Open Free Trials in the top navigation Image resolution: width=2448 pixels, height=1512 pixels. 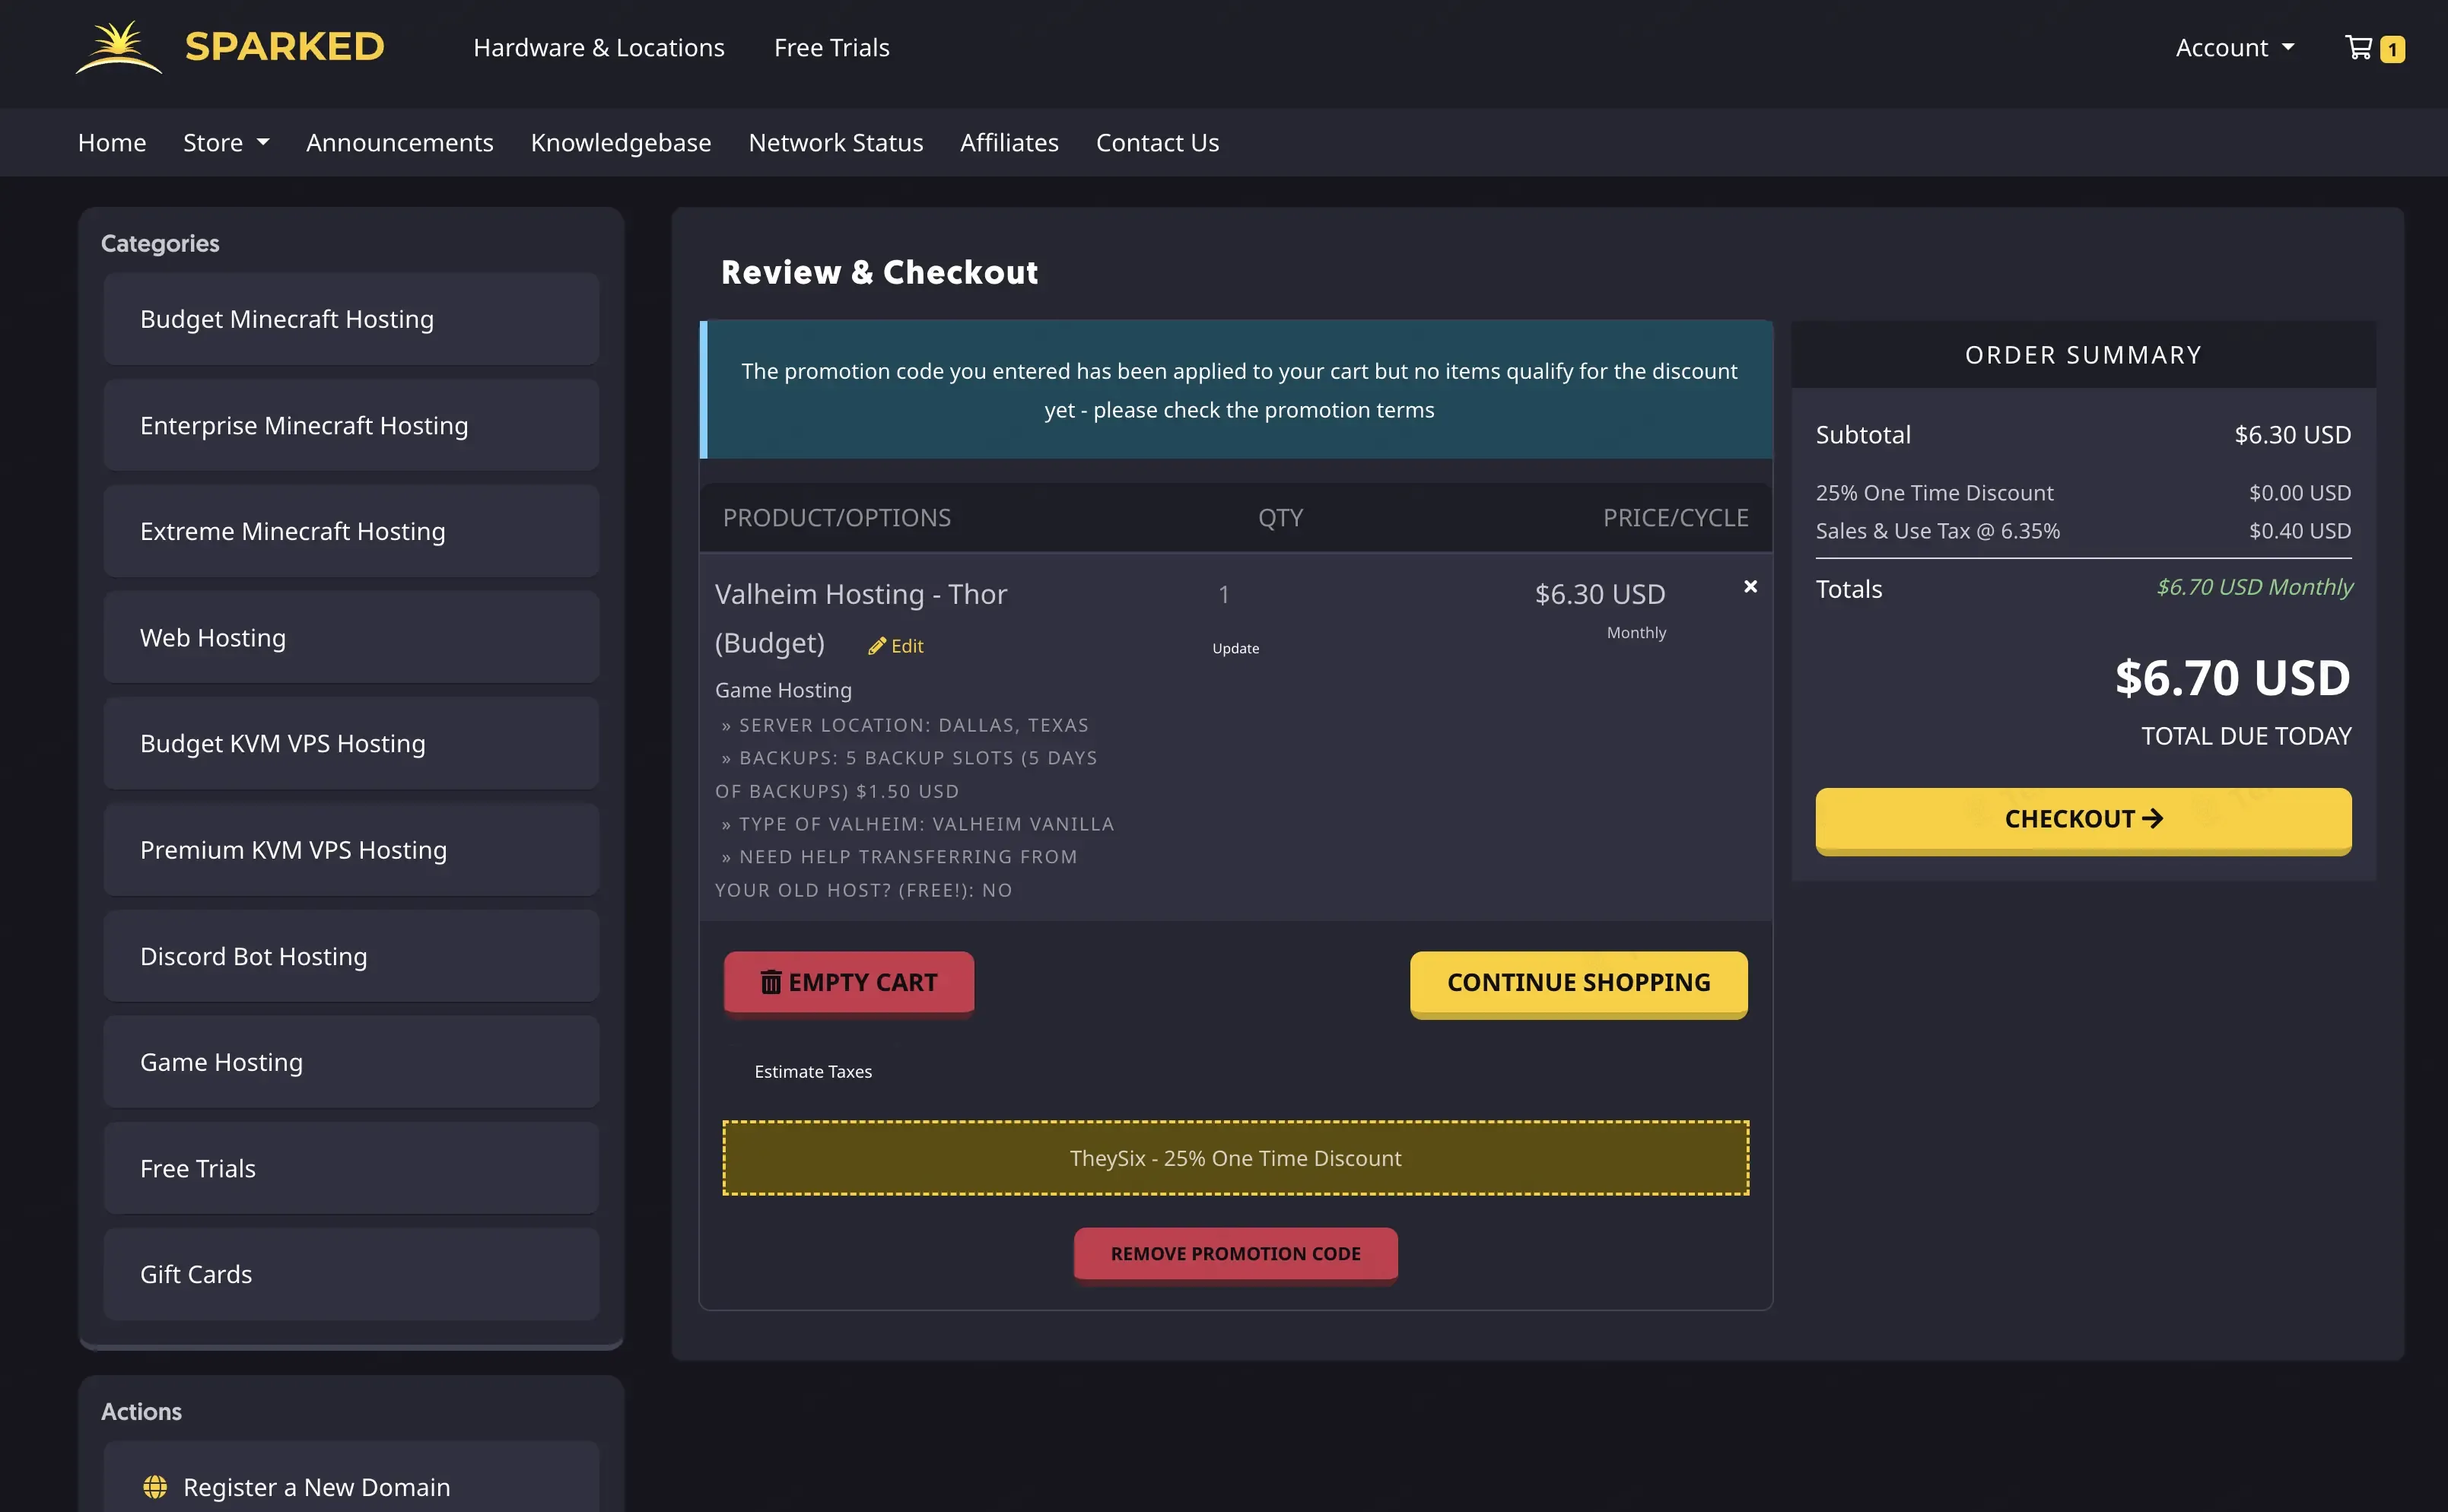click(832, 47)
